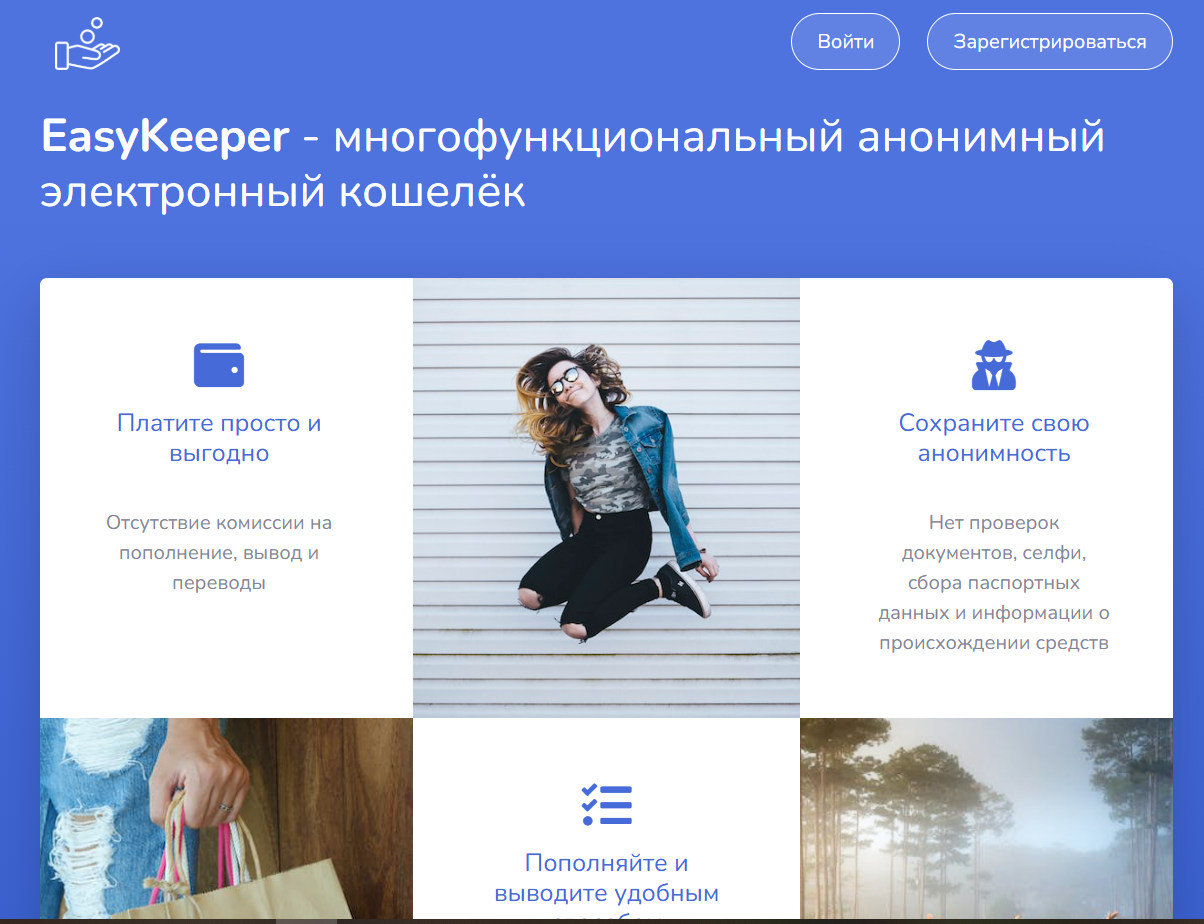The image size is (1204, 924).
Task: Click the girl's sunglasses in the photo
Action: tap(564, 380)
